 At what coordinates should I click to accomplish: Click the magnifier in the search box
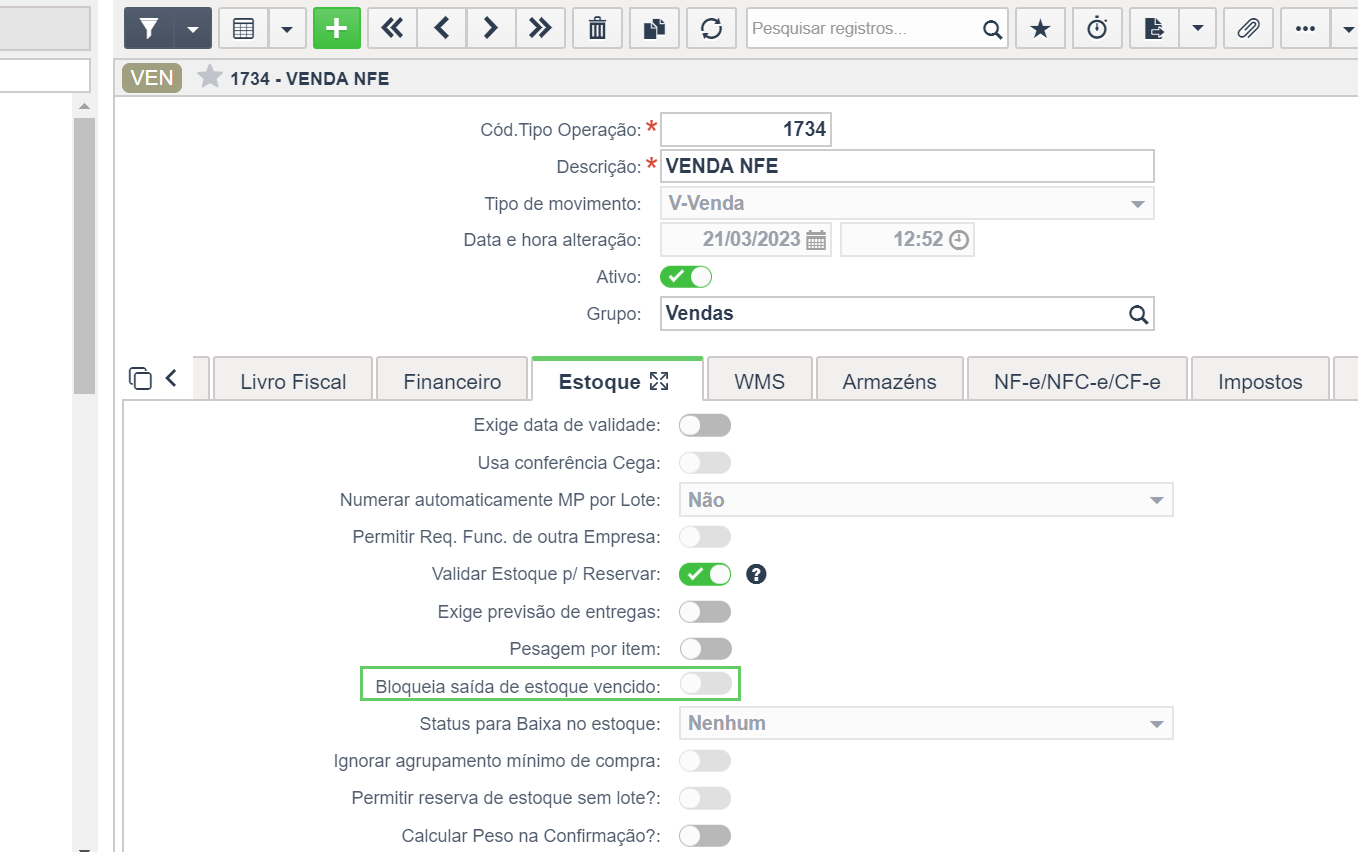(992, 29)
